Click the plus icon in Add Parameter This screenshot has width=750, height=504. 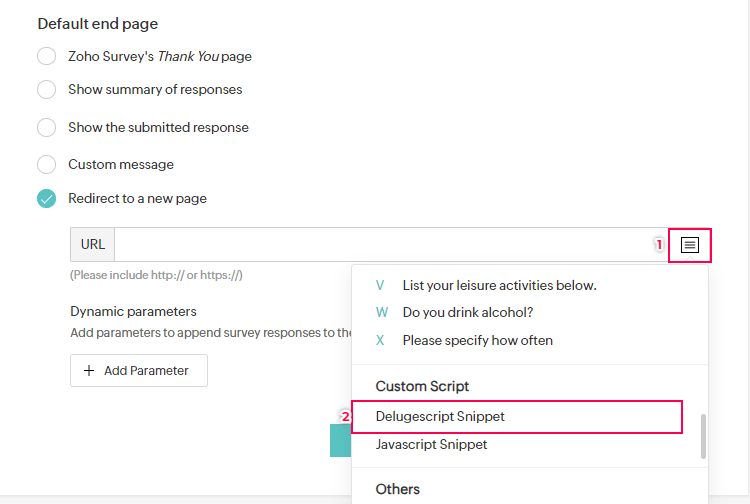(89, 371)
